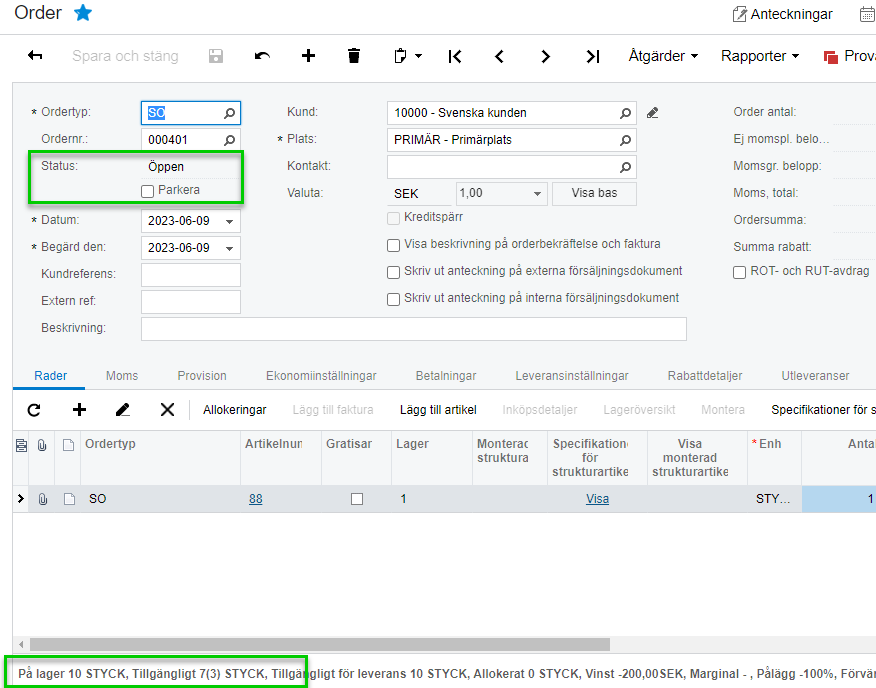
Task: Toggle the ROT- och RUT-avdrag checkbox
Action: [739, 272]
